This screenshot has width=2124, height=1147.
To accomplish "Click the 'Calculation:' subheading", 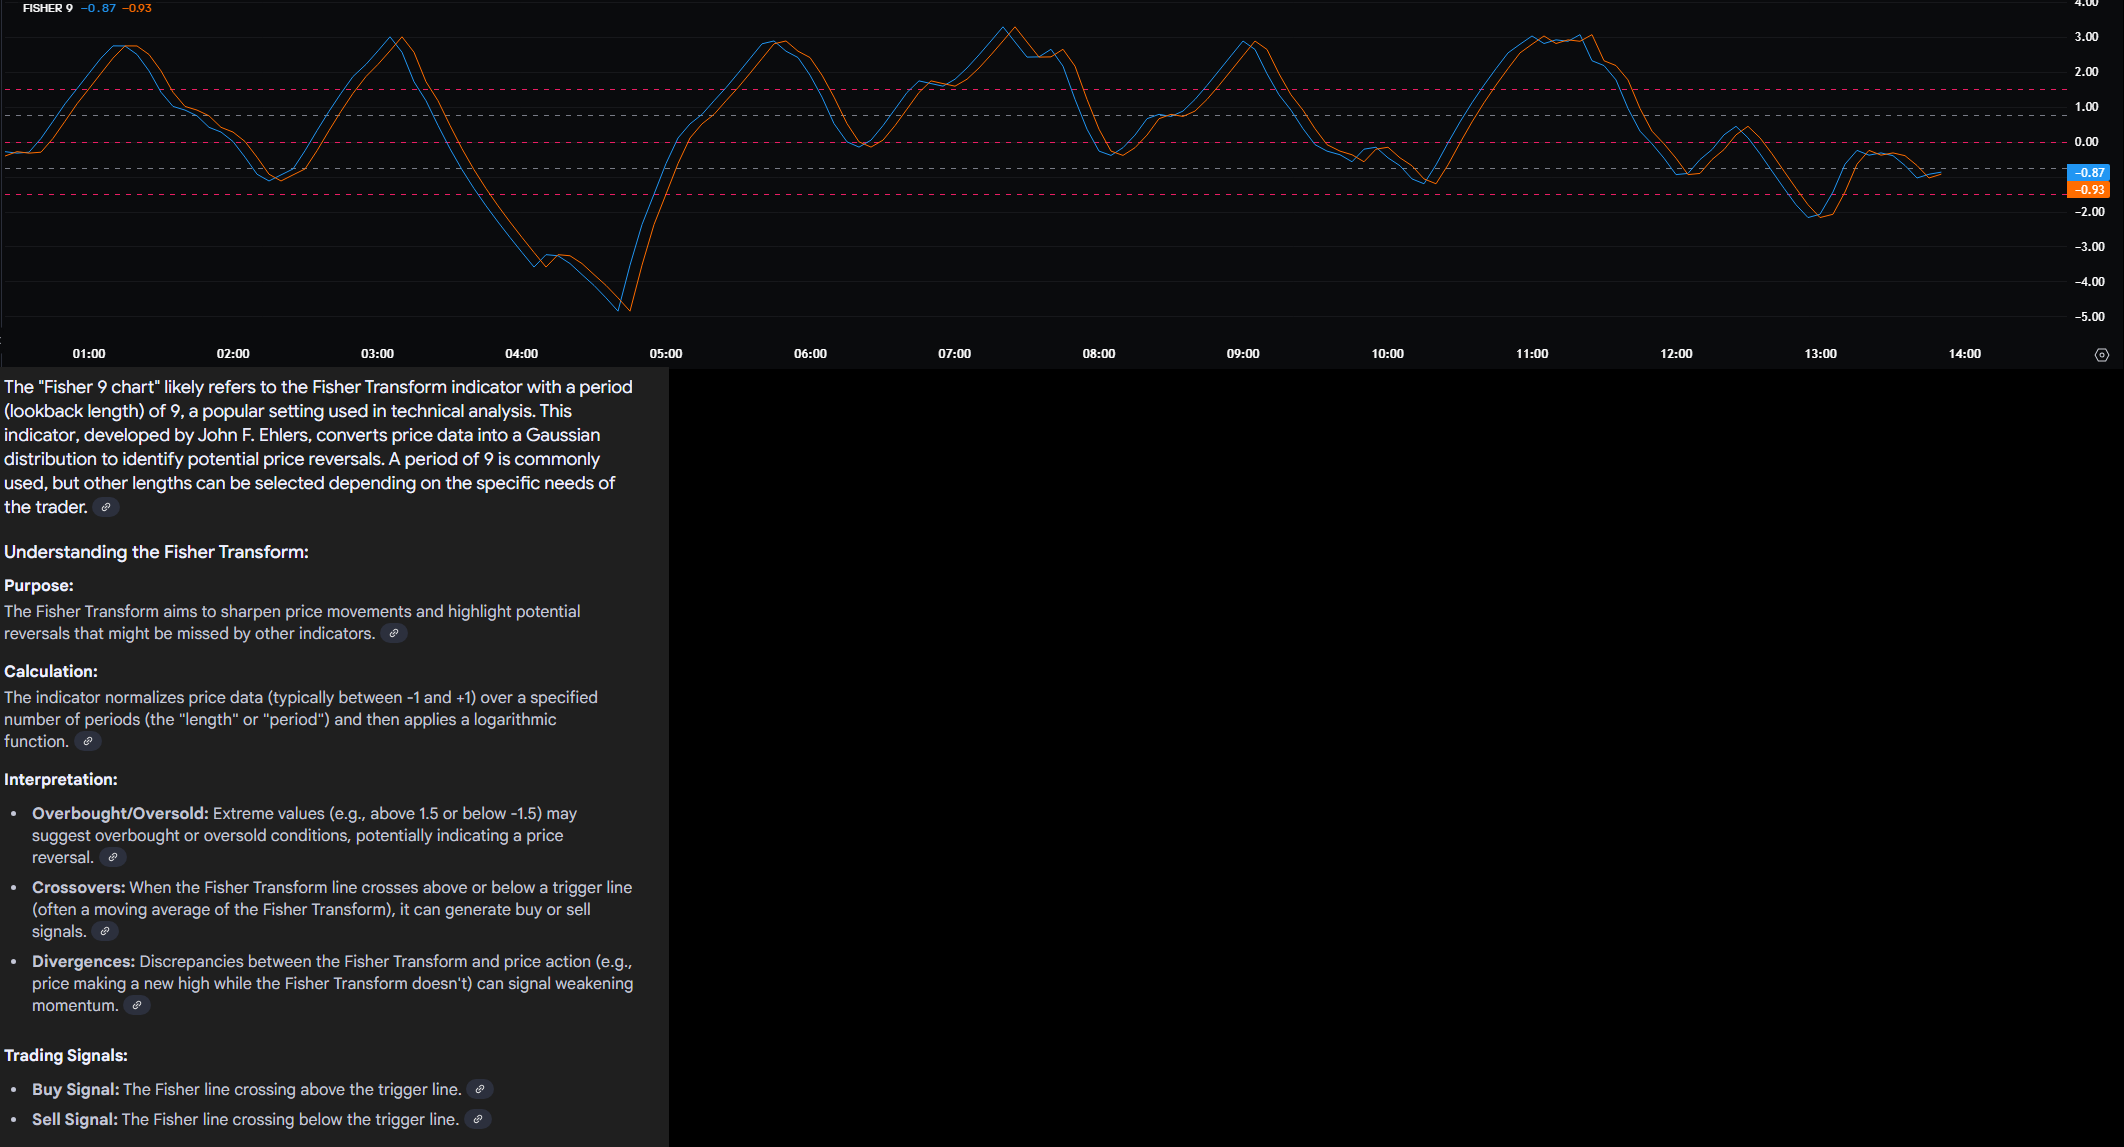I will click(x=51, y=672).
